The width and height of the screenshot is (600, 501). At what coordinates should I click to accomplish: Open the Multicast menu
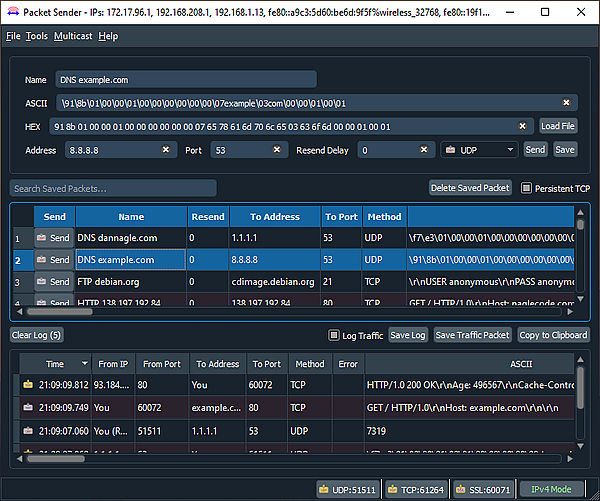click(x=73, y=36)
